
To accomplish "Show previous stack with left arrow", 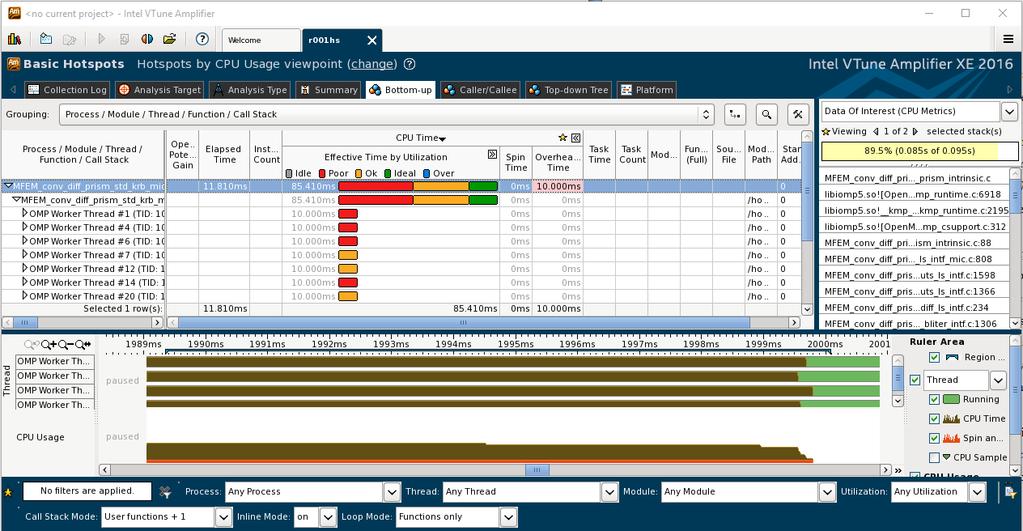I will 876,131.
